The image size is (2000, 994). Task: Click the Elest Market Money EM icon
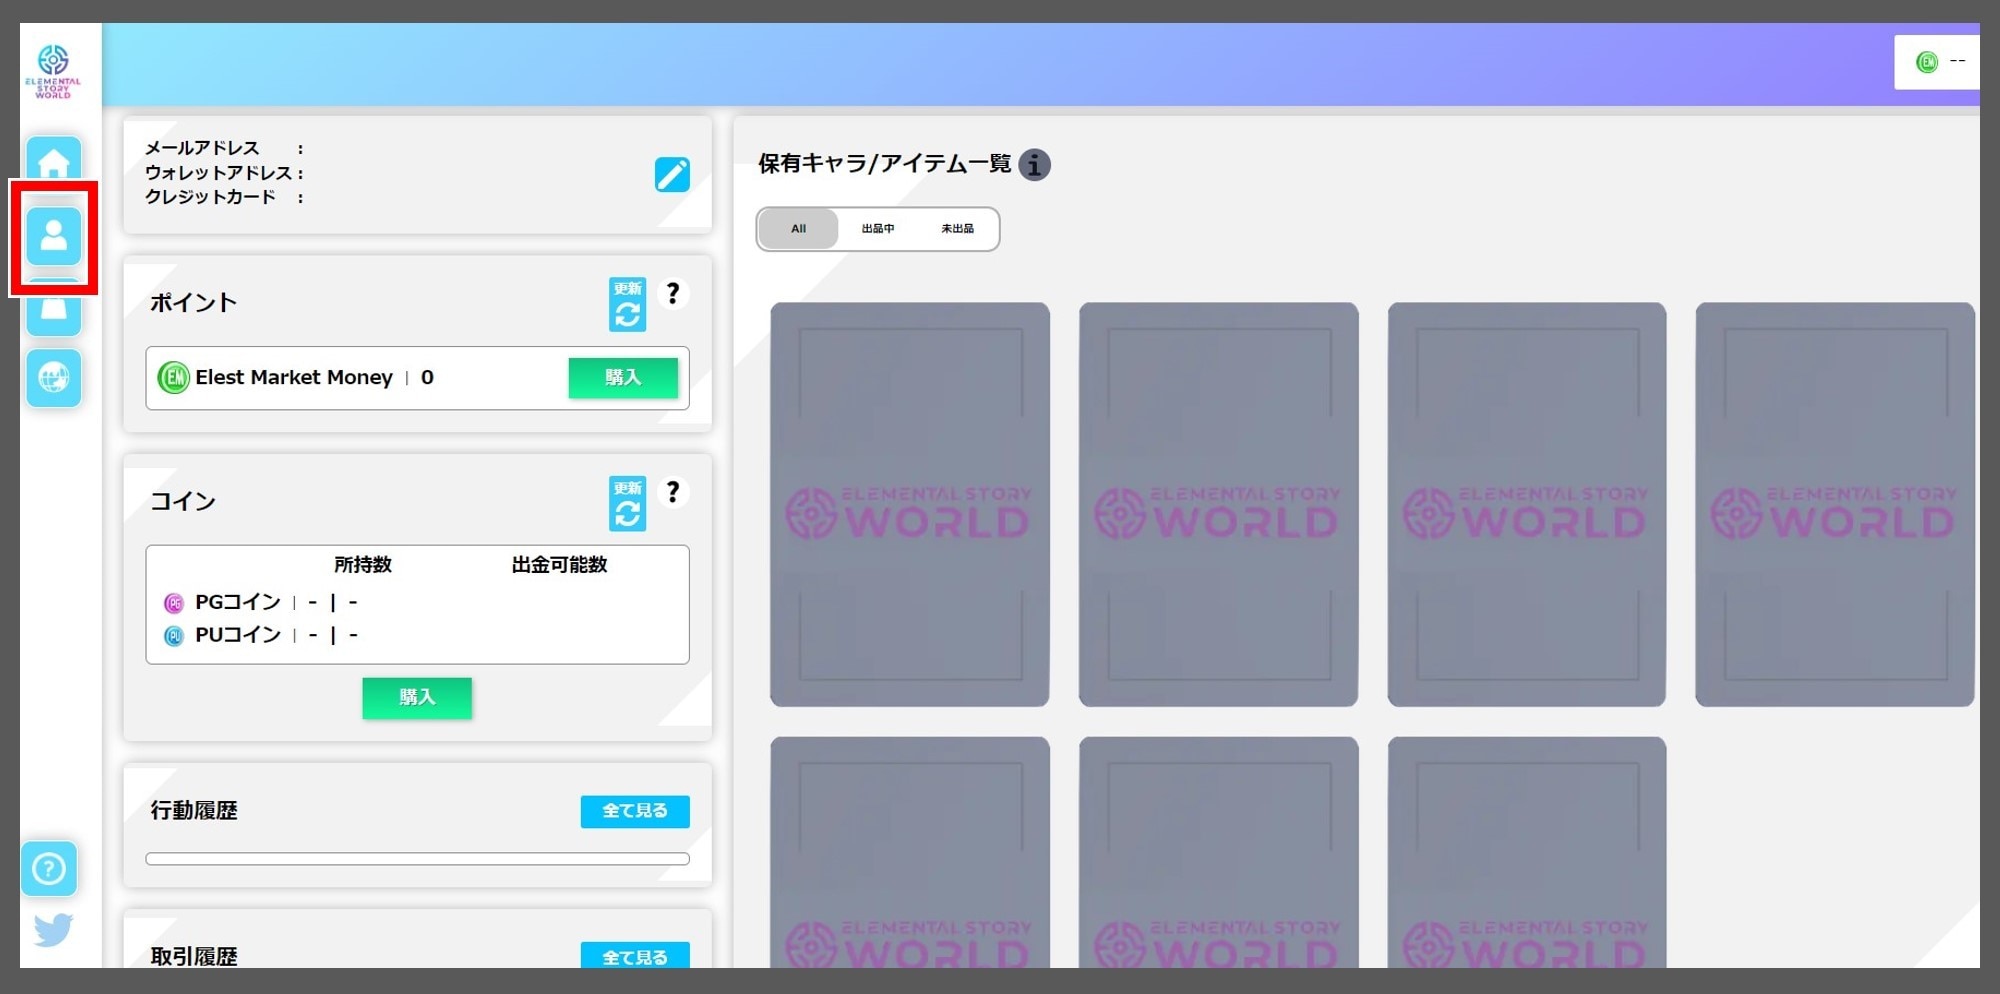tap(174, 377)
